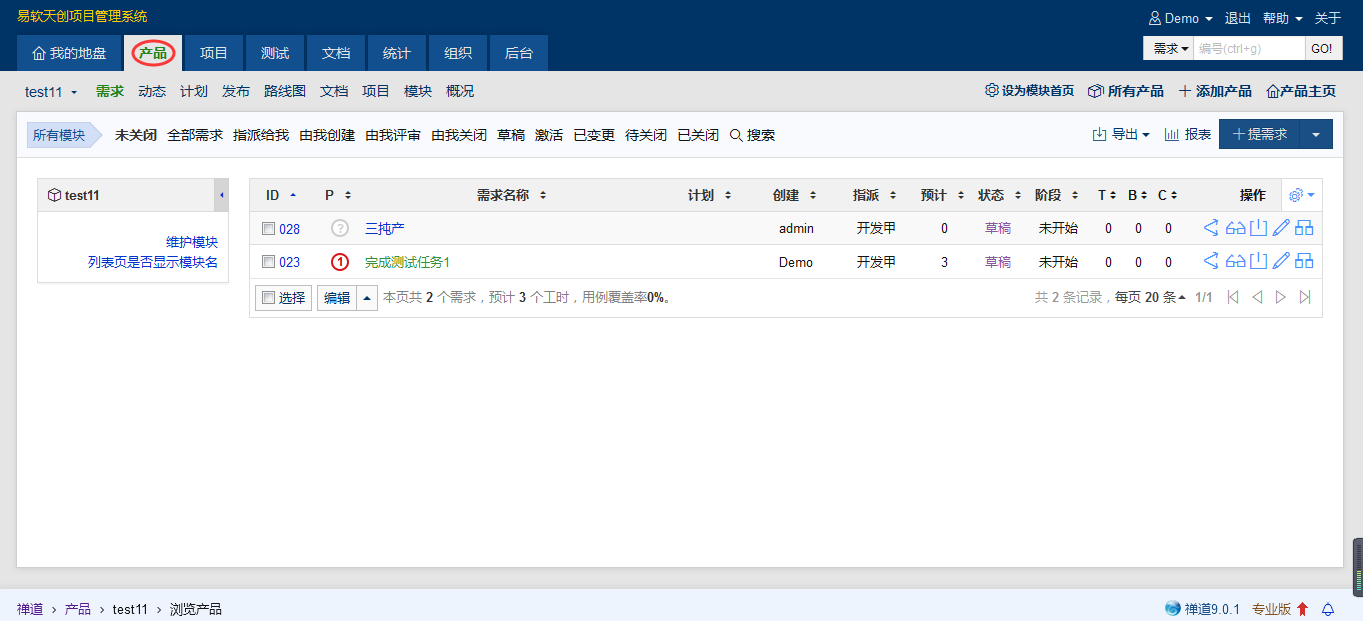1363x621 pixels.
Task: Click the 禅道9.0.1 version logo
Action: 1202,609
